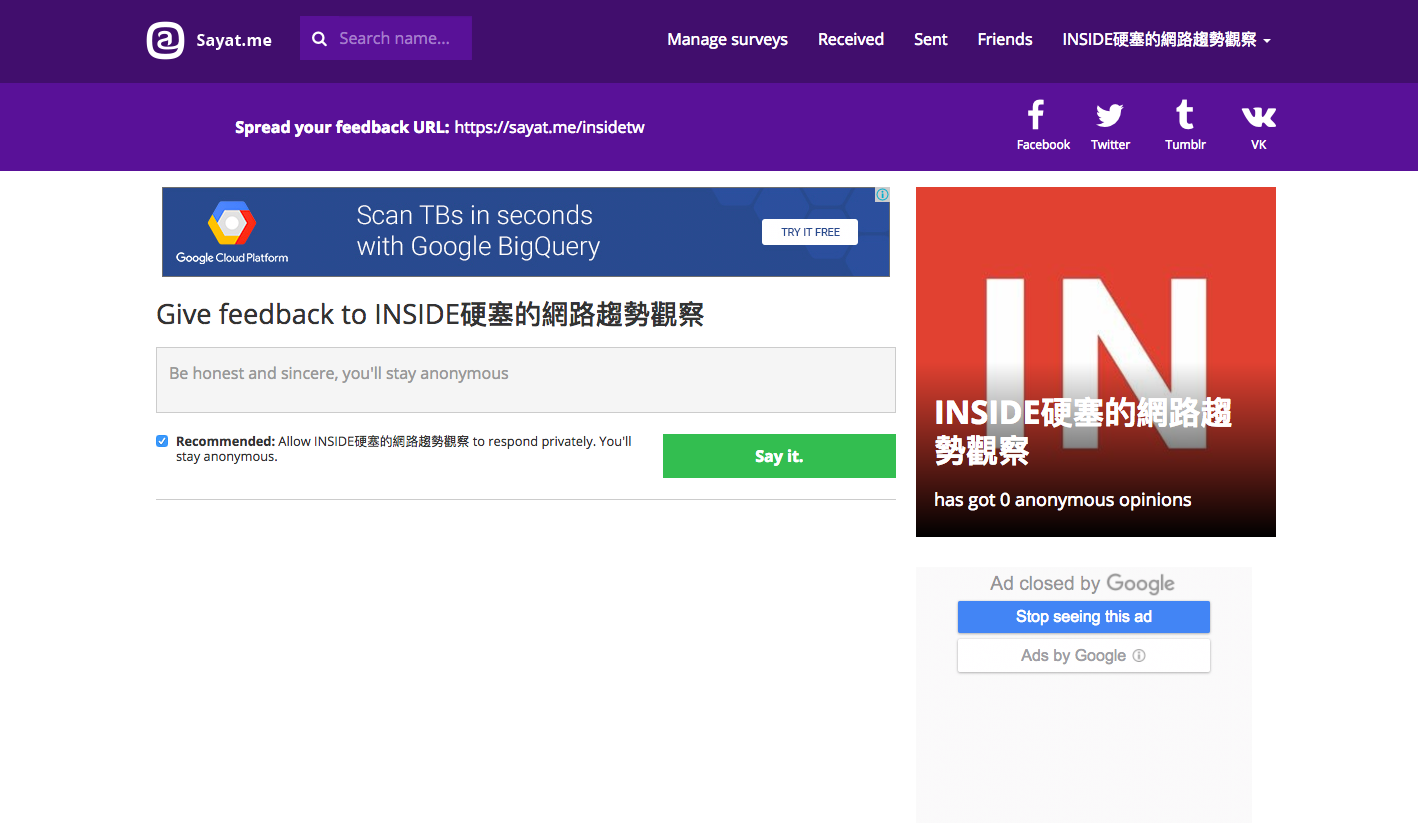Click the Google Cloud Platform logo
Viewport: 1418px width, 823px height.
tap(232, 232)
